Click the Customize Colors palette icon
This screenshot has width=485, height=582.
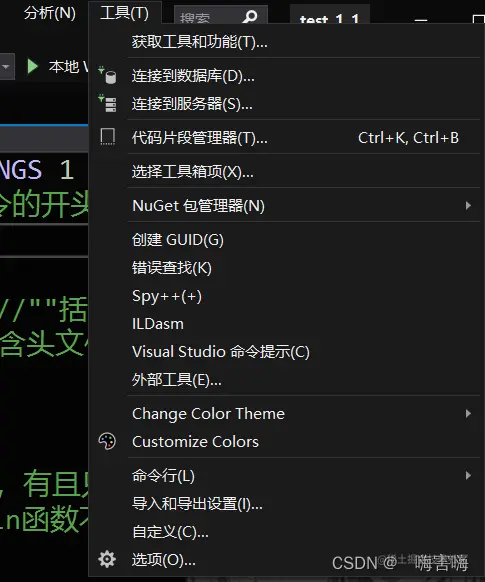[x=107, y=441]
